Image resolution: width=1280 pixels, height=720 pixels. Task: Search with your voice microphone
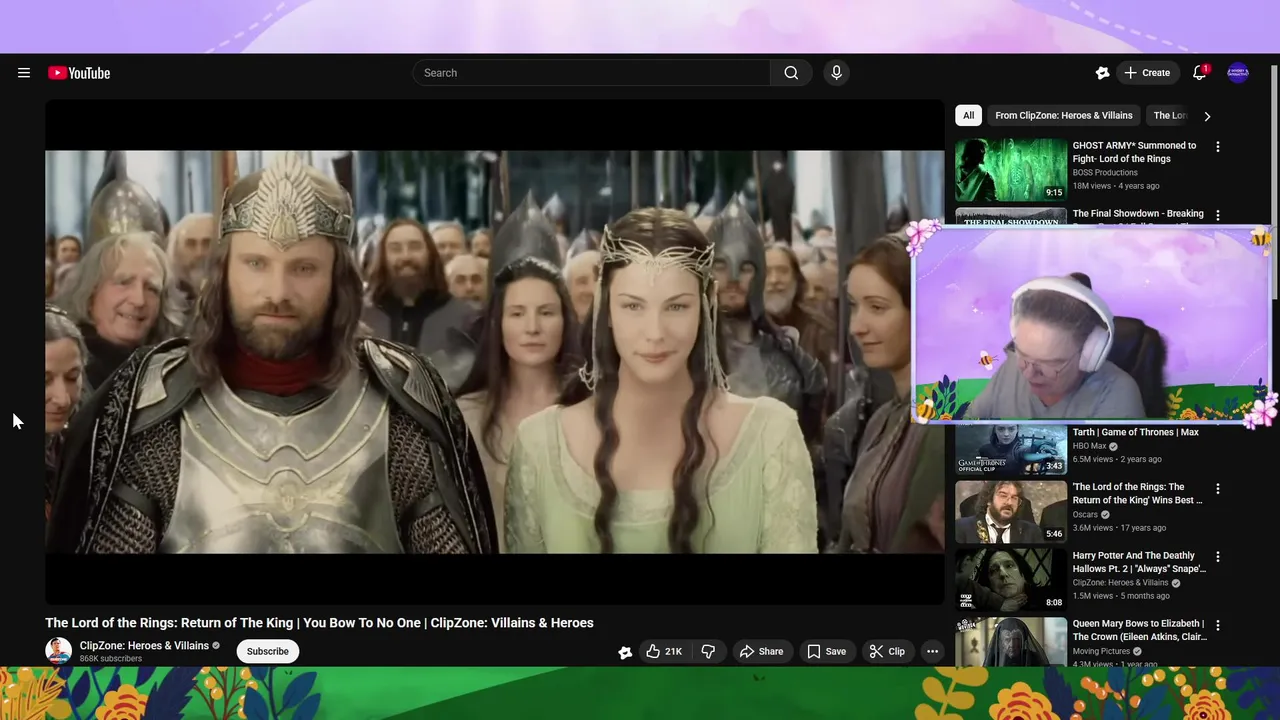(836, 73)
